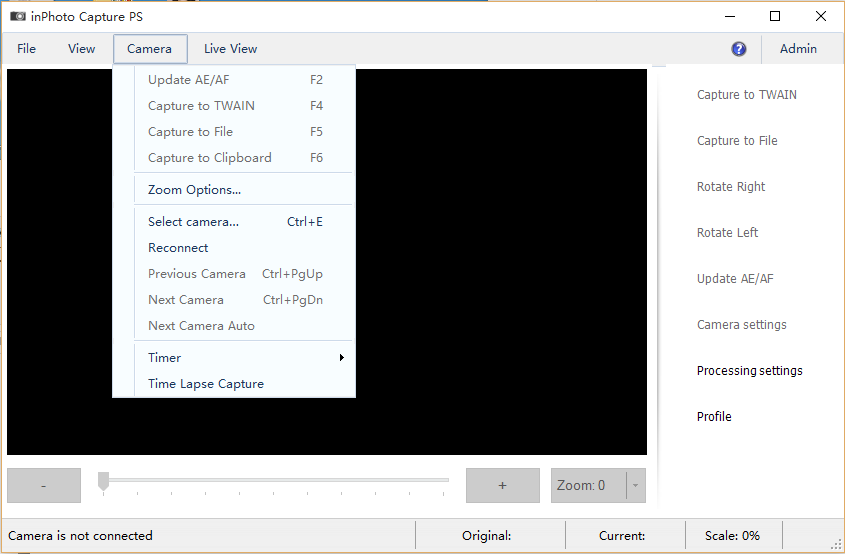Click the Zoom: 0 button
Screen dimensions: 845x554
[x=588, y=486]
